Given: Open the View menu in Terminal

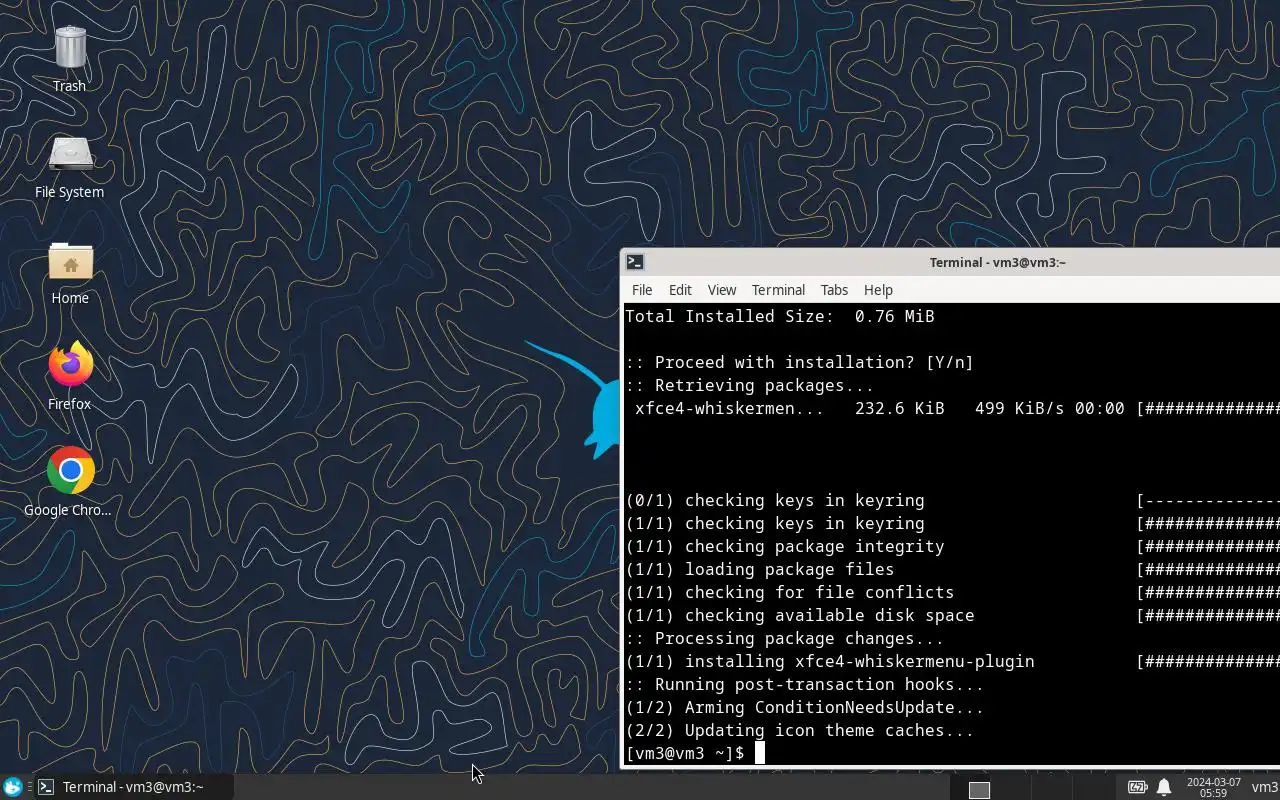Looking at the screenshot, I should [722, 290].
